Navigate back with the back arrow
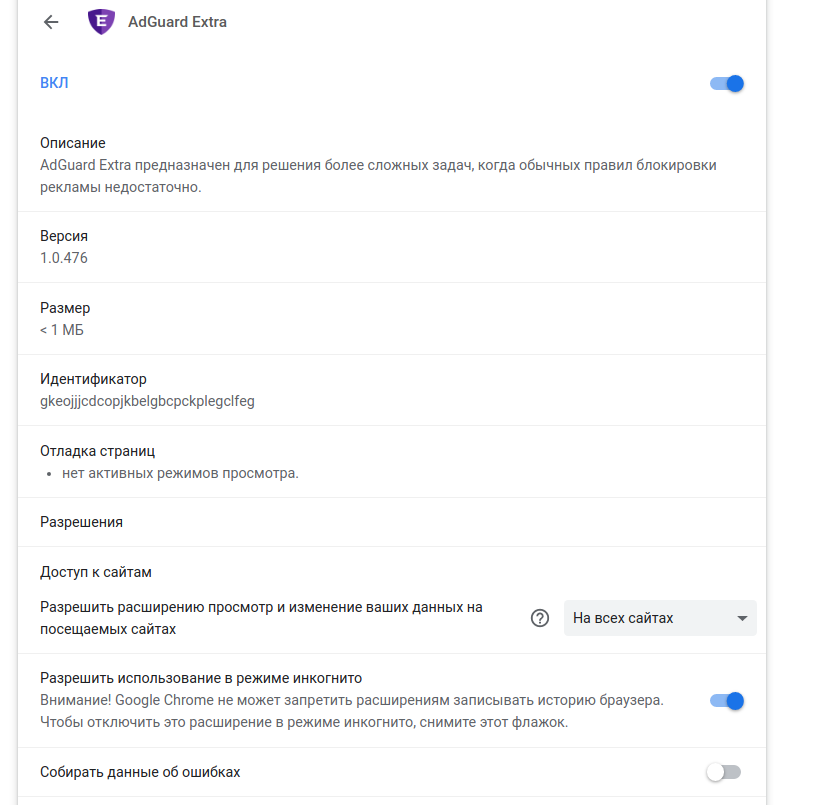 tap(49, 21)
